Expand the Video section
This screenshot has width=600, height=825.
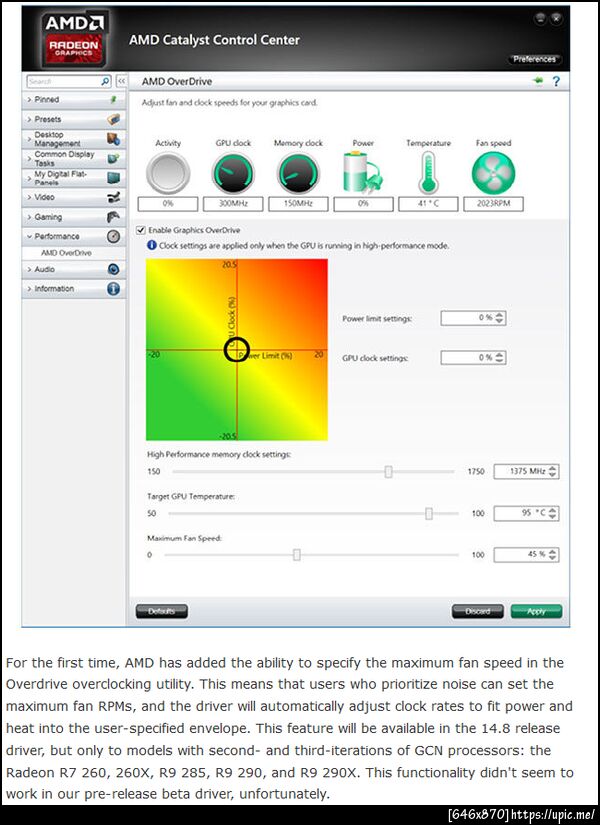74,197
